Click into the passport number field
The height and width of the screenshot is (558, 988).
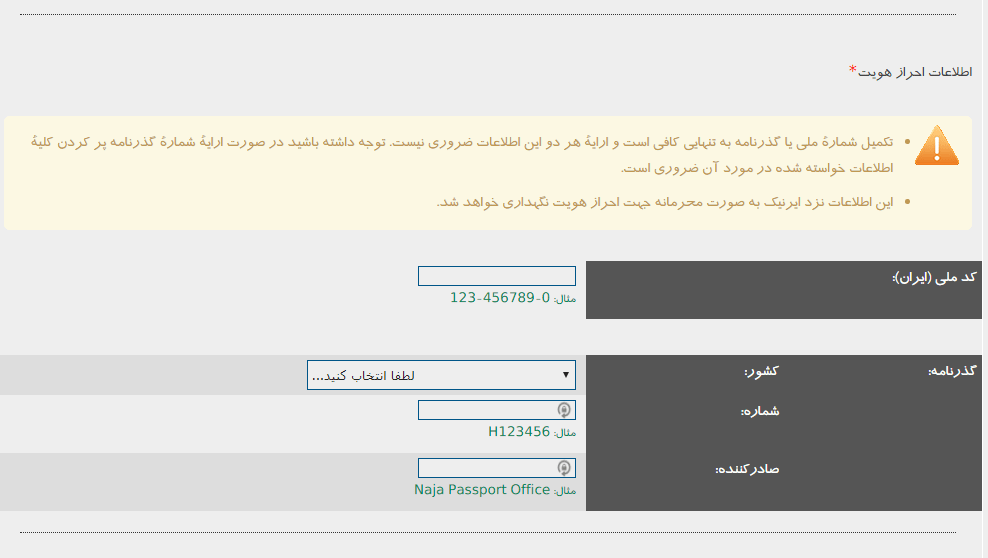[x=487, y=410]
